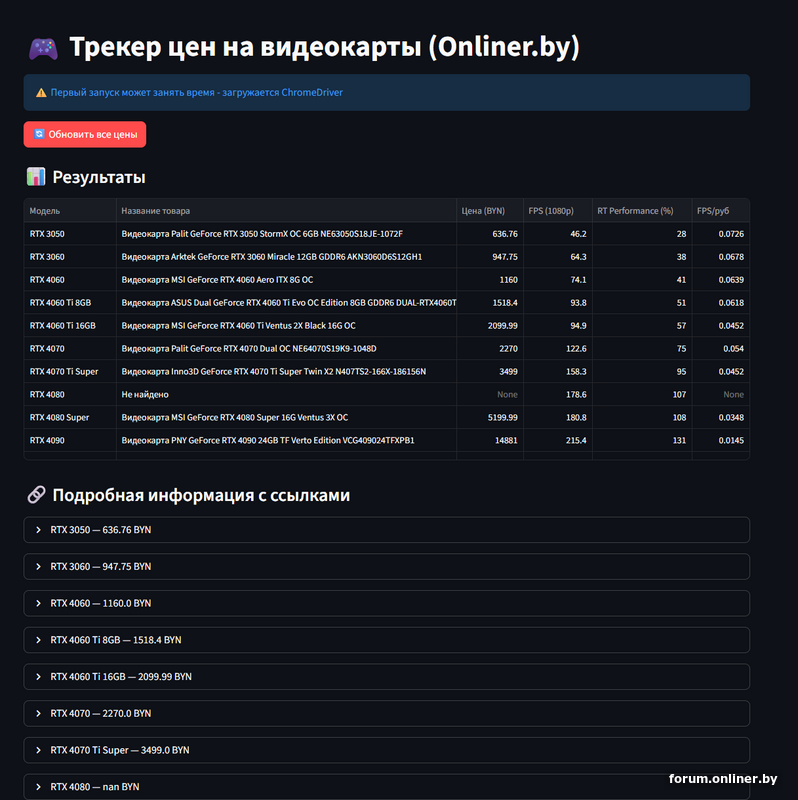
Task: Click the Palit RTX 3050 StormX OC product name
Action: (x=286, y=234)
